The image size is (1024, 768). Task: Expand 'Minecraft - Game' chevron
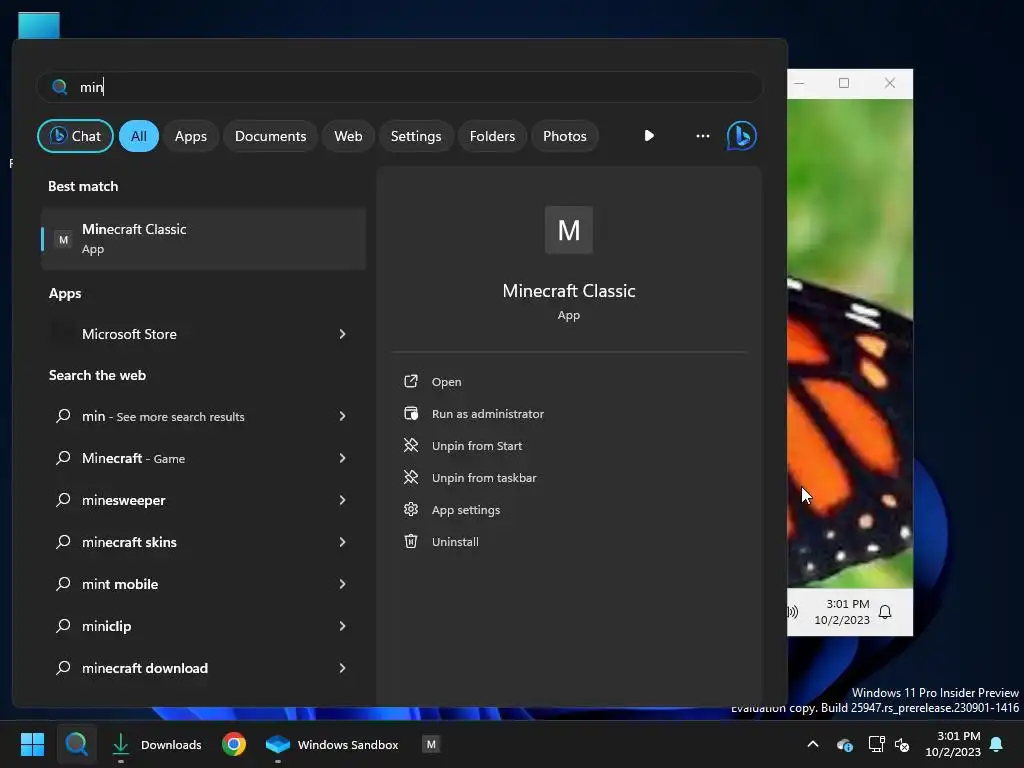point(342,458)
